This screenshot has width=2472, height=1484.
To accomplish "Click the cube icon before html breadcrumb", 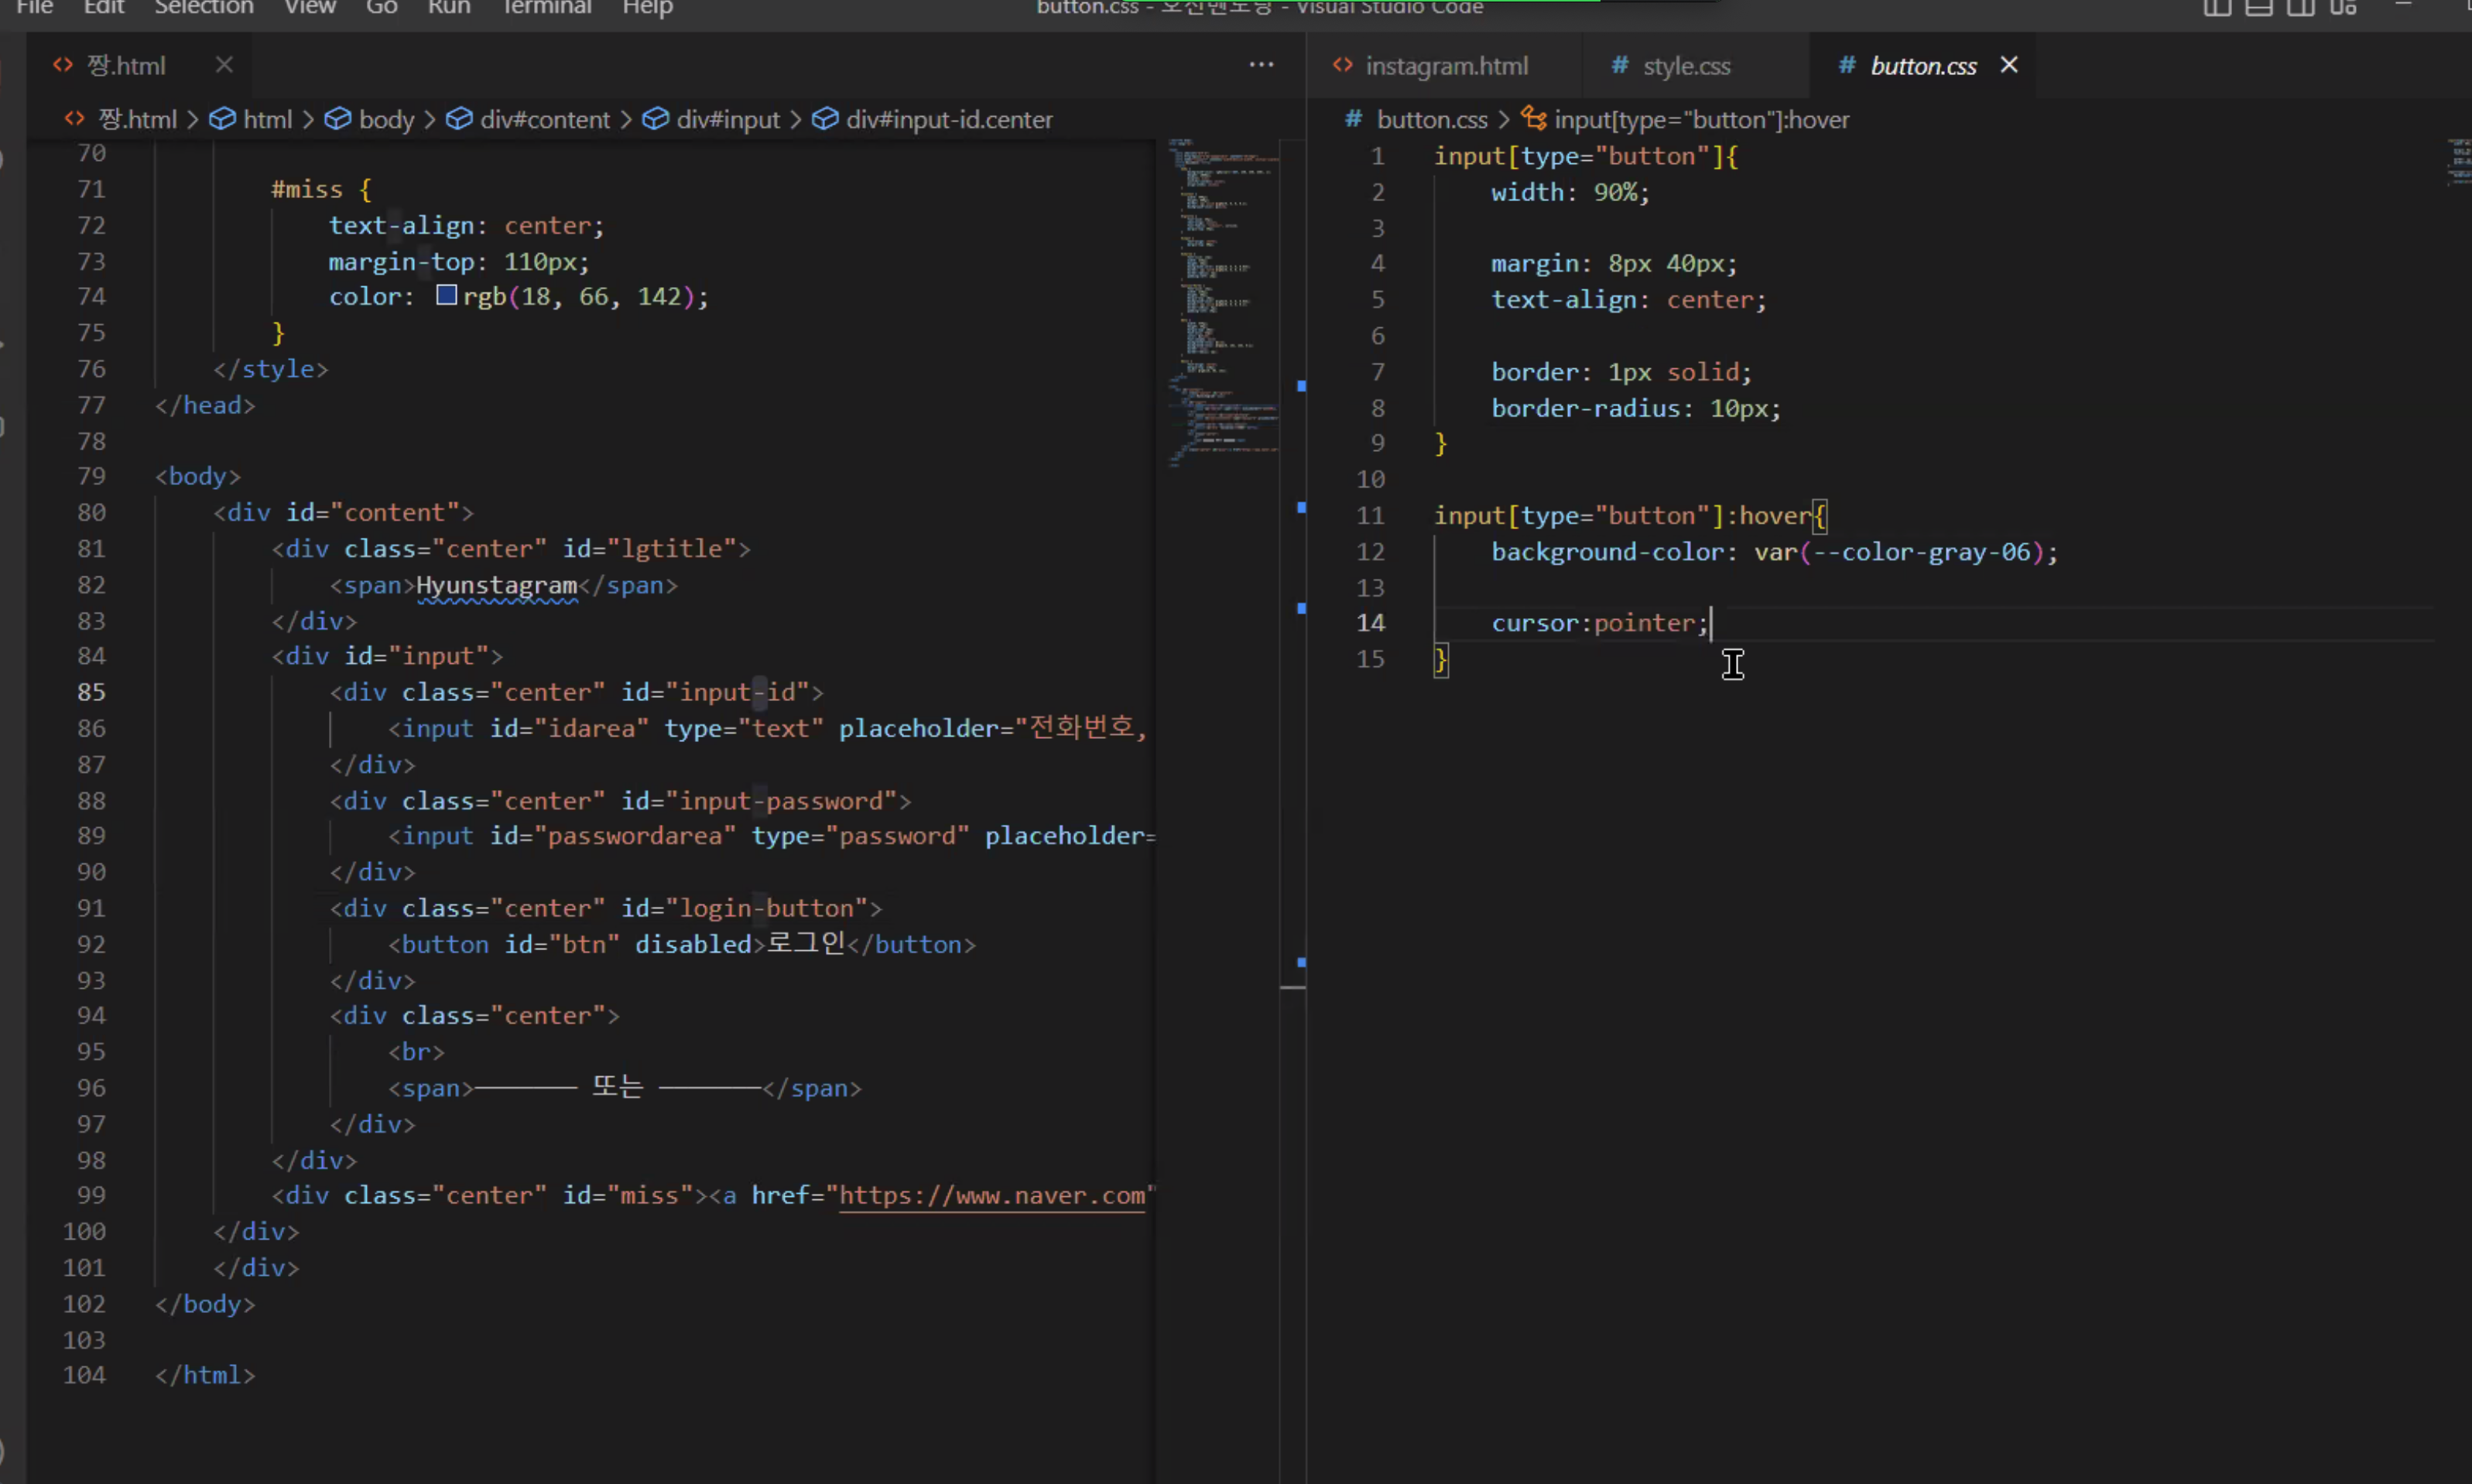I will tap(221, 119).
